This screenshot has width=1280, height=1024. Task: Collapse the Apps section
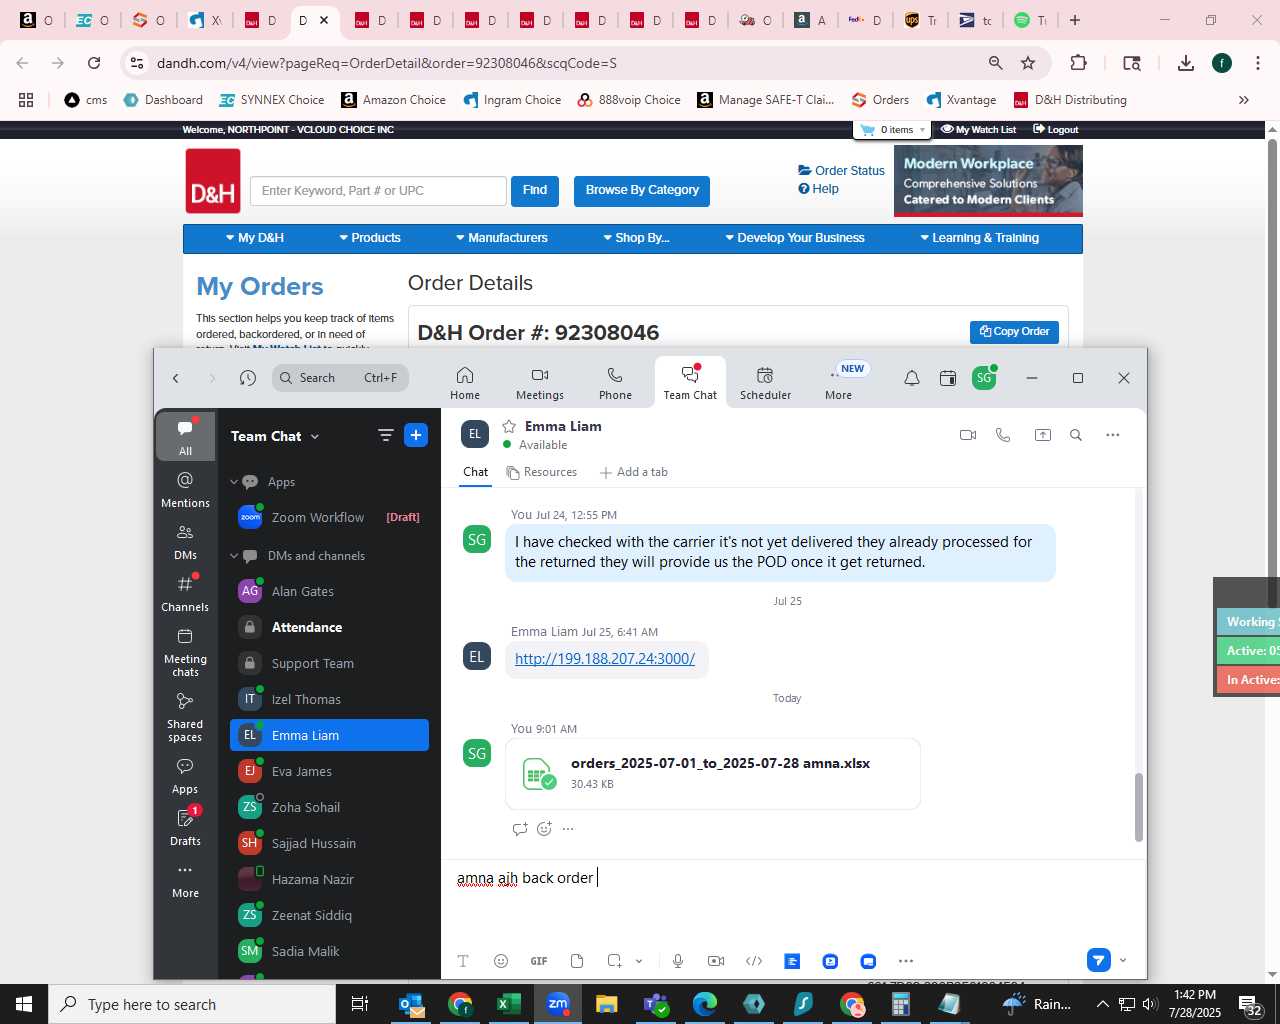(x=234, y=482)
